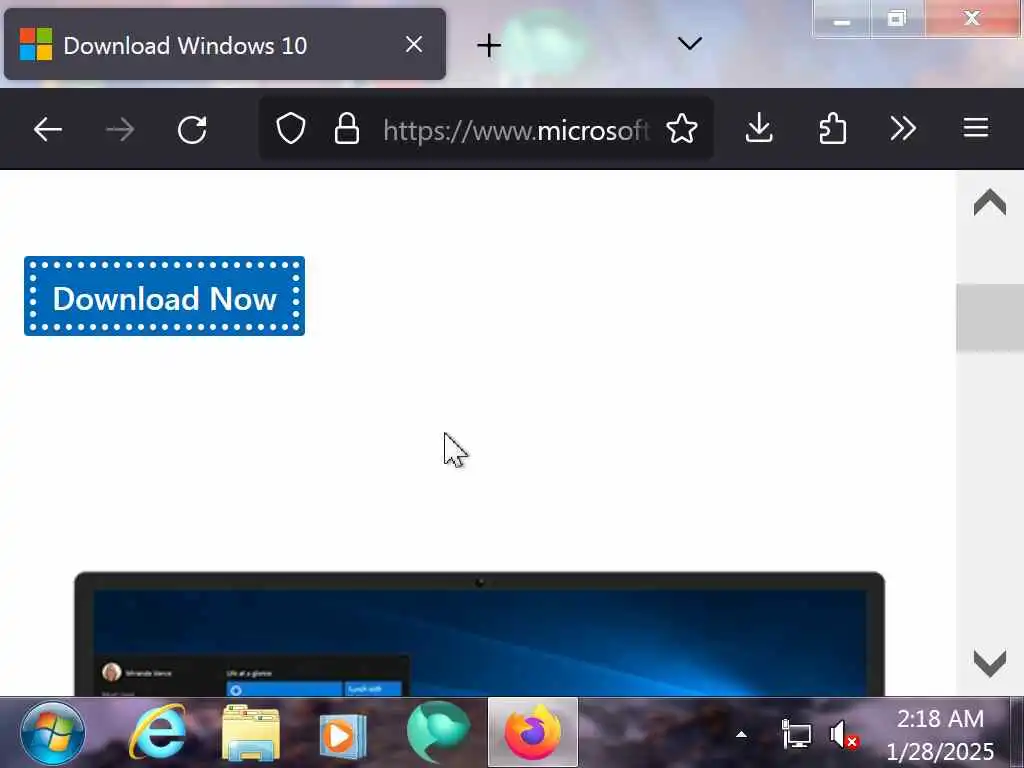The width and height of the screenshot is (1024, 768).
Task: Open the Windows Start menu
Action: pos(52,733)
